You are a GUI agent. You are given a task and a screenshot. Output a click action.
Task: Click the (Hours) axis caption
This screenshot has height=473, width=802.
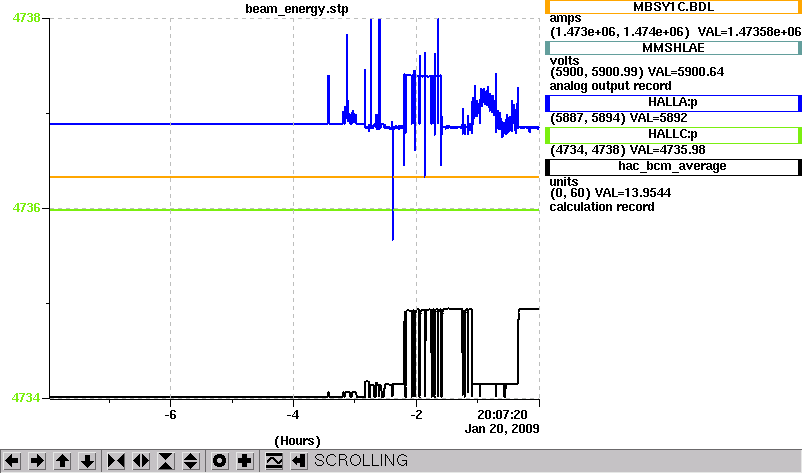tap(297, 441)
